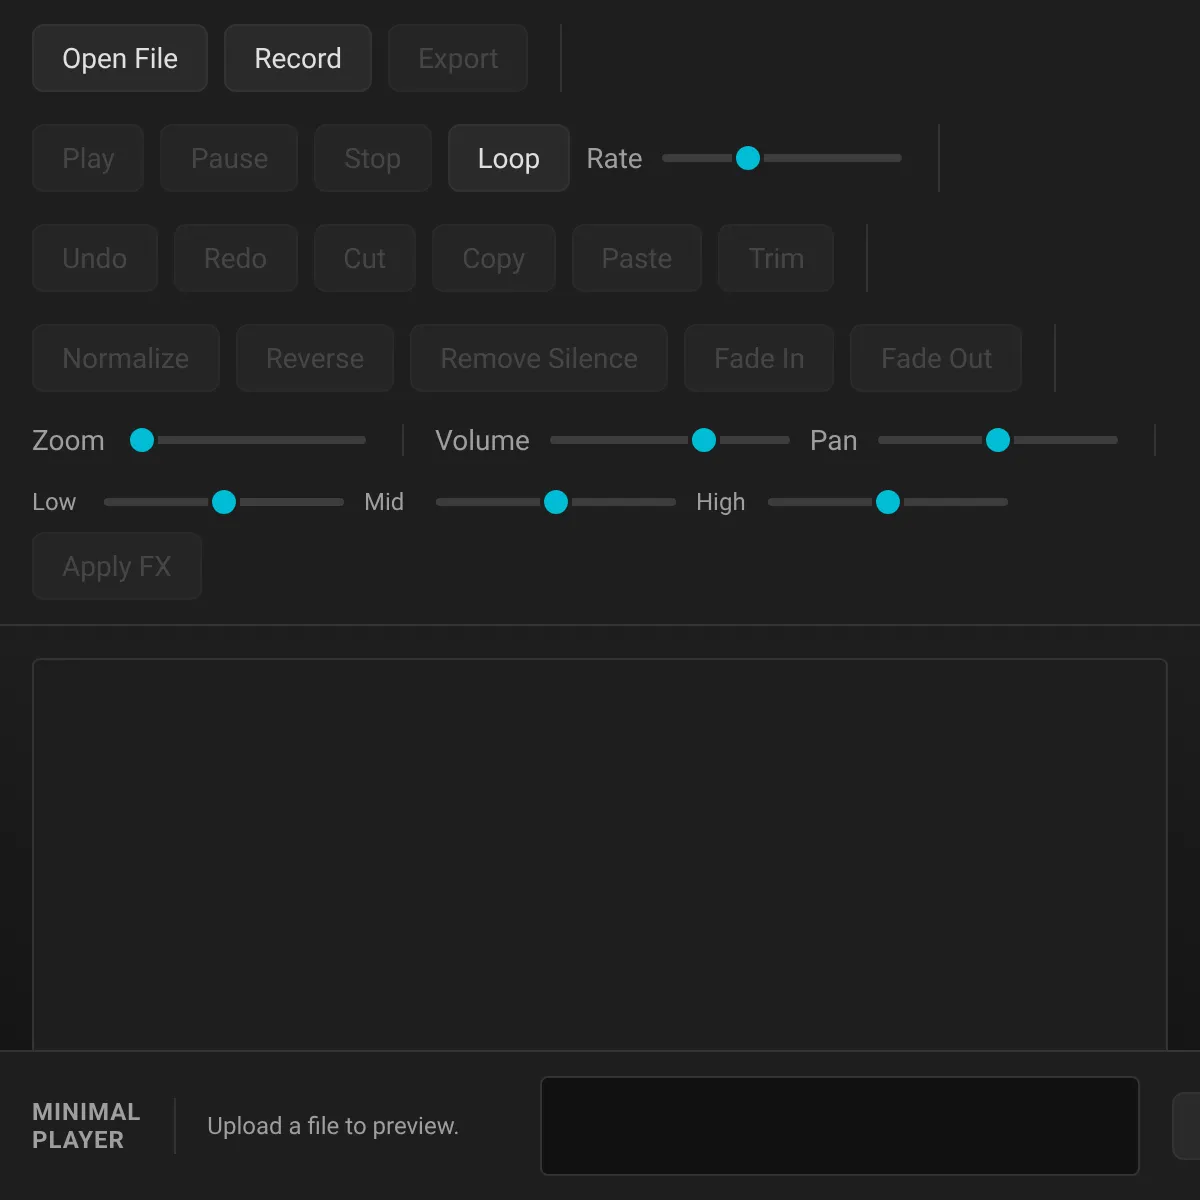Viewport: 1200px width, 1200px height.
Task: Click the Rate slider handle
Action: pyautogui.click(x=748, y=158)
